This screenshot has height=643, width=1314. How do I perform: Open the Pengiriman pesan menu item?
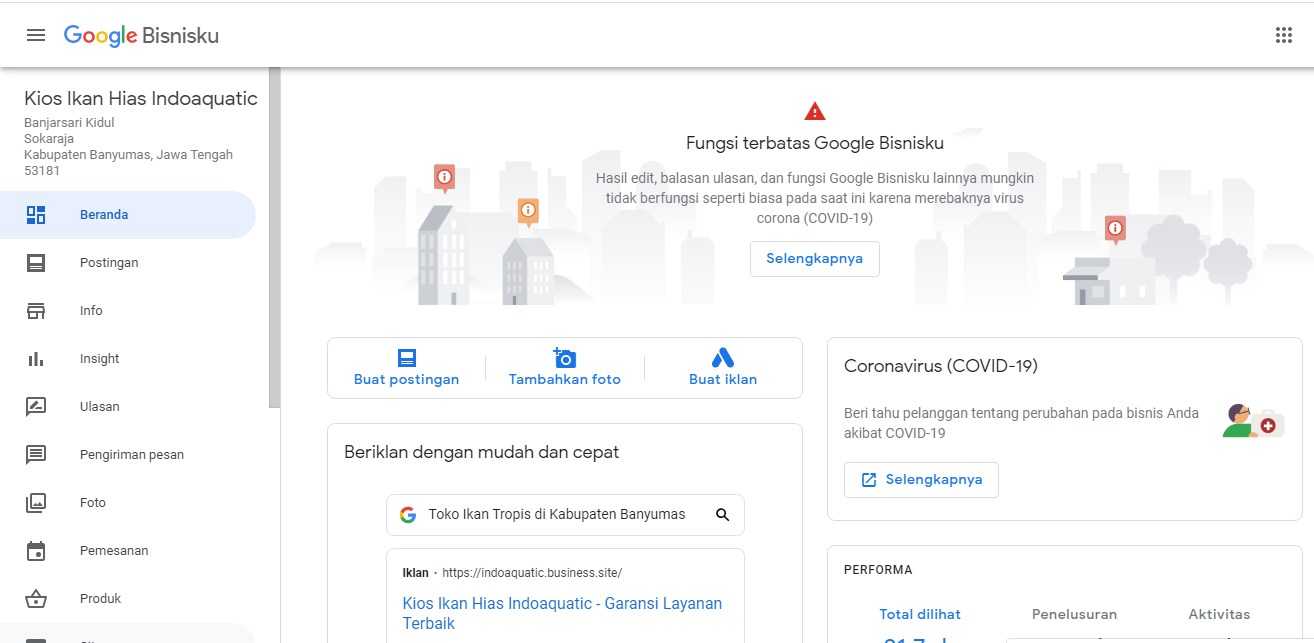tap(128, 455)
